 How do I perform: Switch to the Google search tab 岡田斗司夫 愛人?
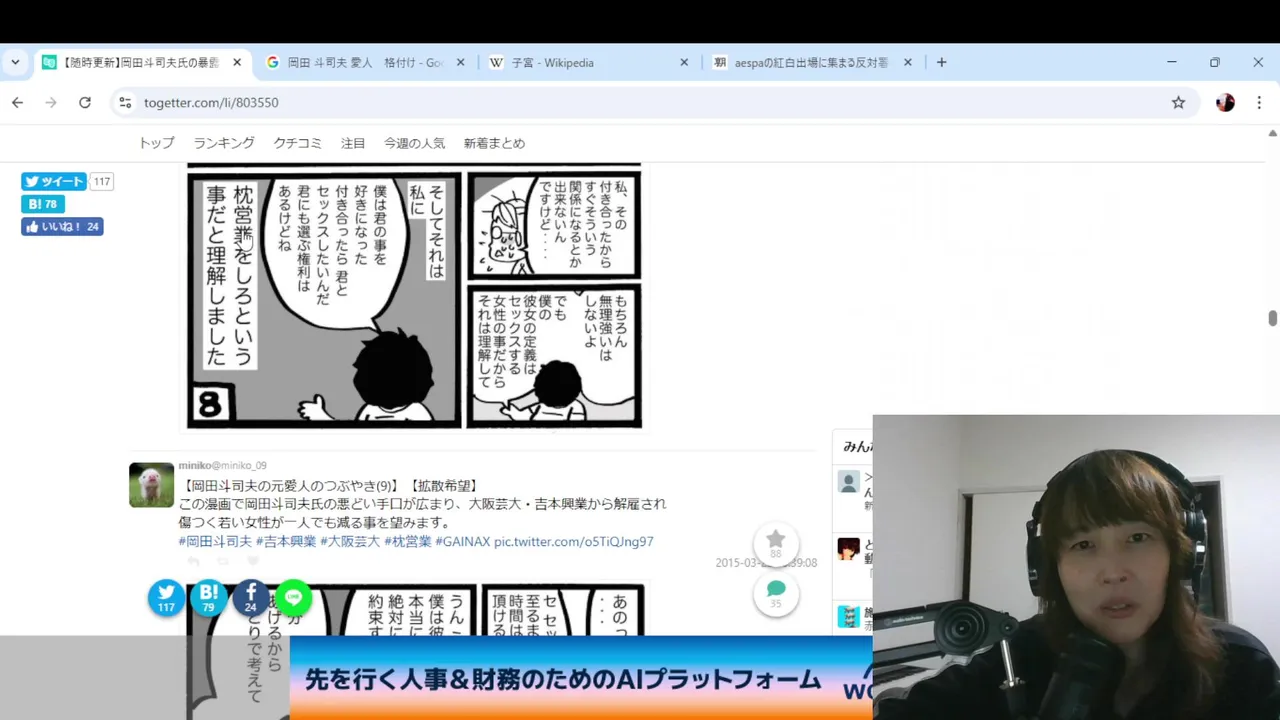click(x=366, y=62)
